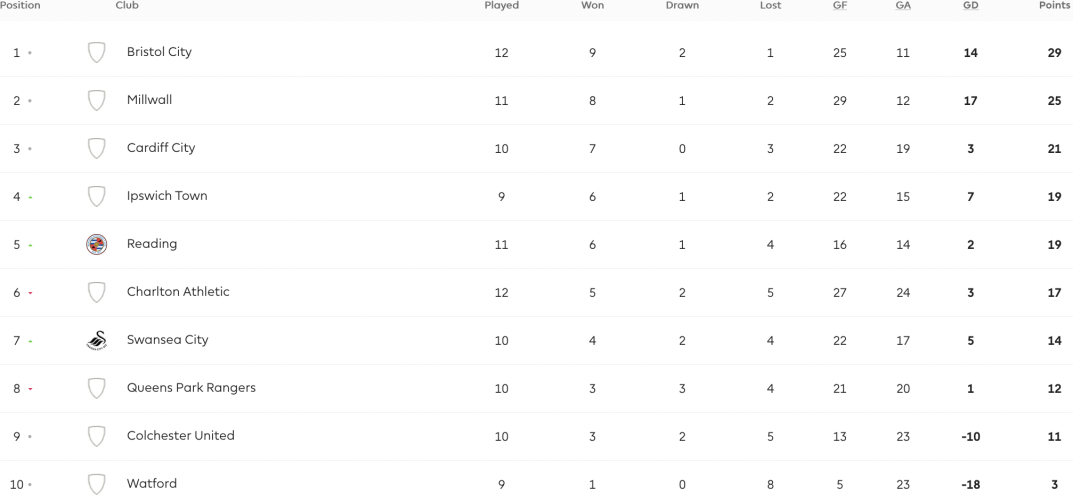Click the GA abbreviation header

click(903, 5)
